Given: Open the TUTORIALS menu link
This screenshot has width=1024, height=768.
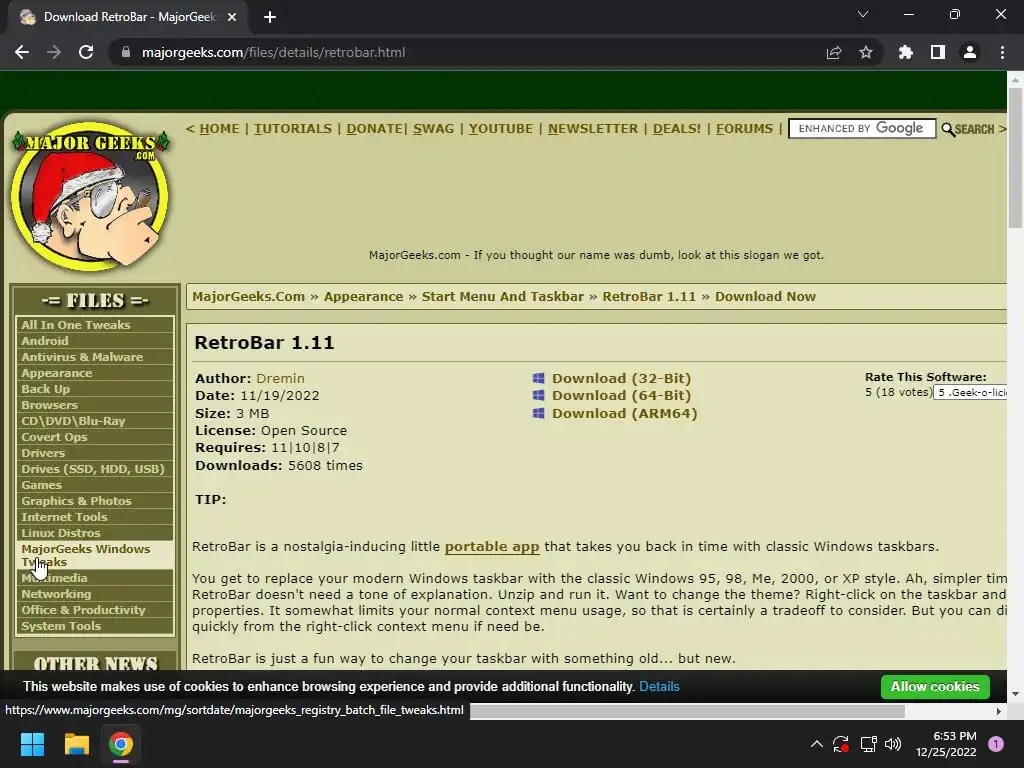Looking at the screenshot, I should [x=293, y=129].
